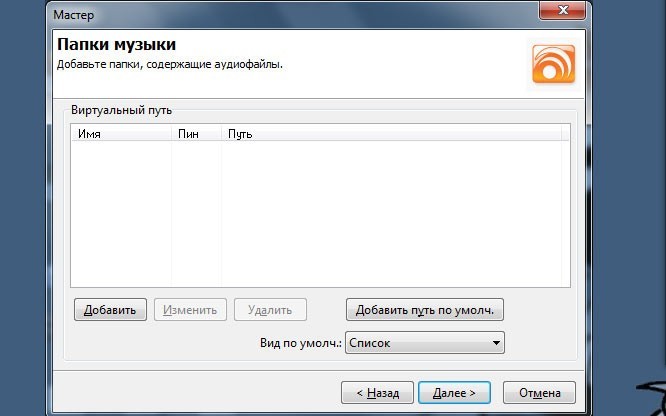
Task: Click the Удалить button
Action: click(270, 309)
